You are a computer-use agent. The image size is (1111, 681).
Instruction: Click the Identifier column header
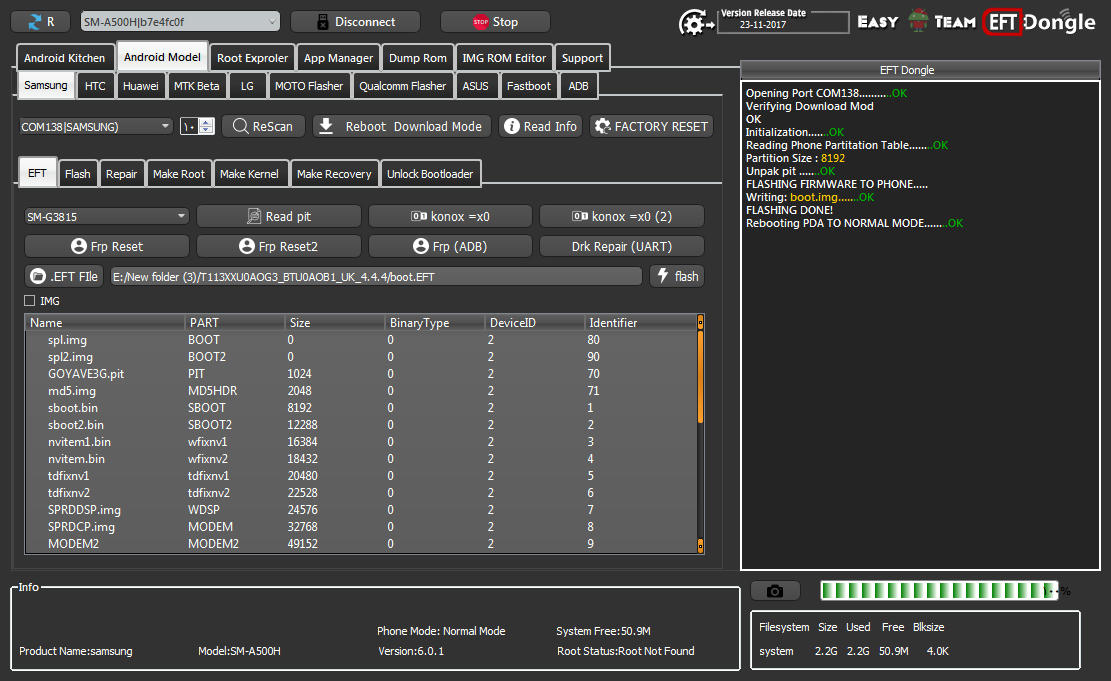click(x=641, y=322)
